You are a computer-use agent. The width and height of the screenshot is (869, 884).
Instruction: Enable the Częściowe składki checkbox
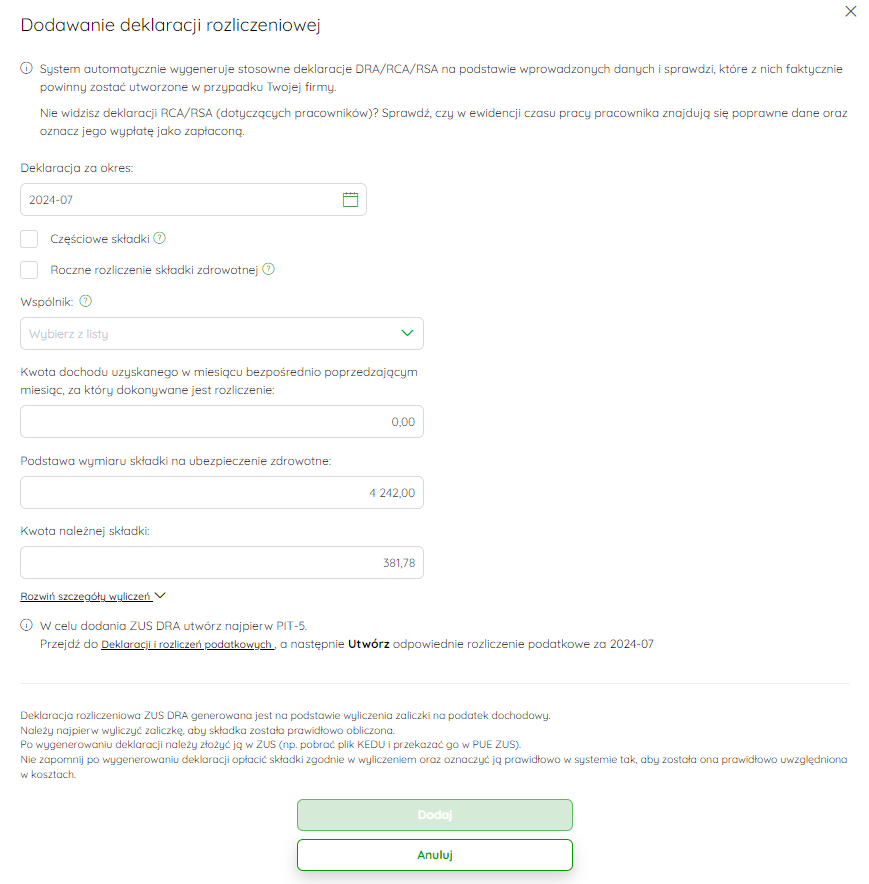pos(29,238)
